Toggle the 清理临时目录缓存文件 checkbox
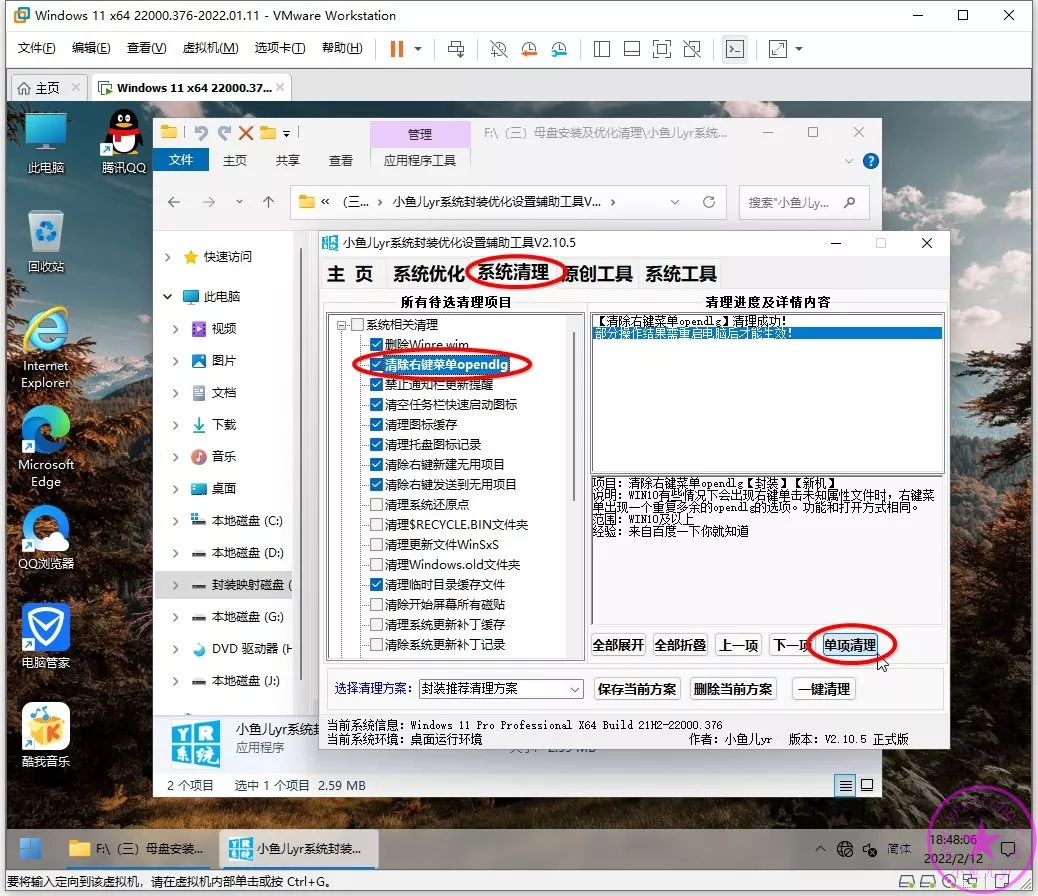1038x896 pixels. coord(376,585)
